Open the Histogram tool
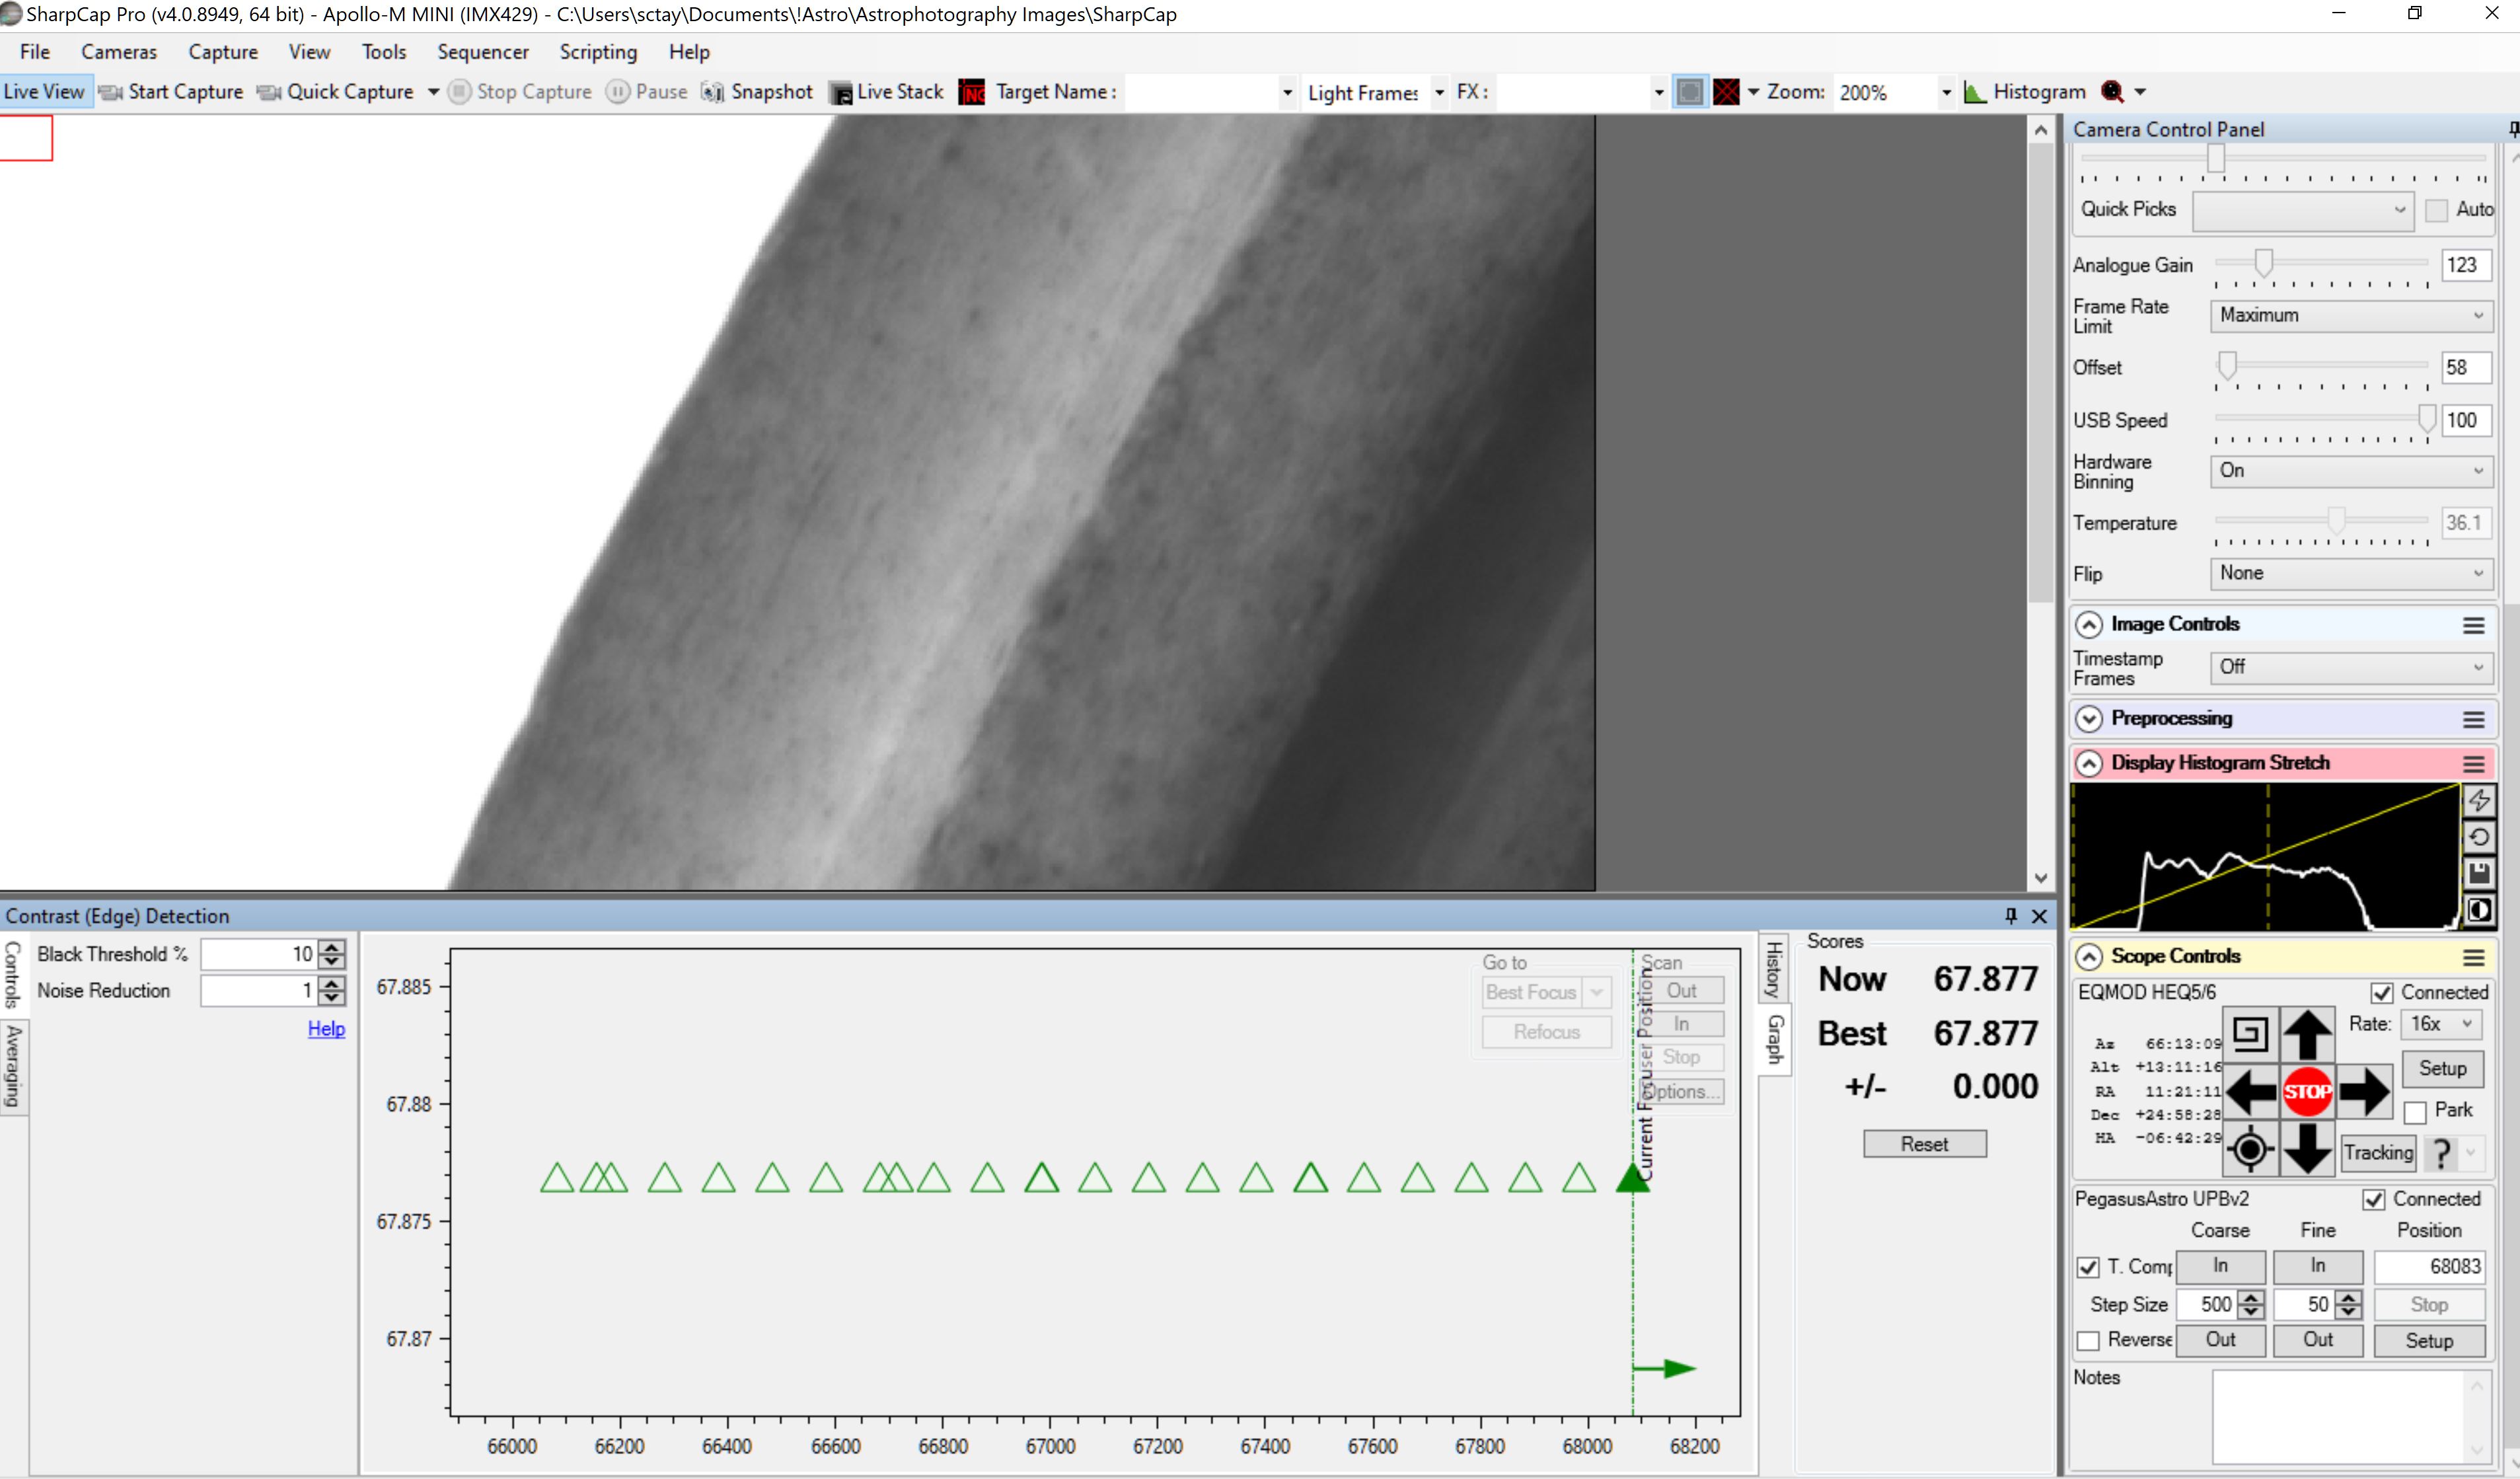2520x1479 pixels. 2025,92
